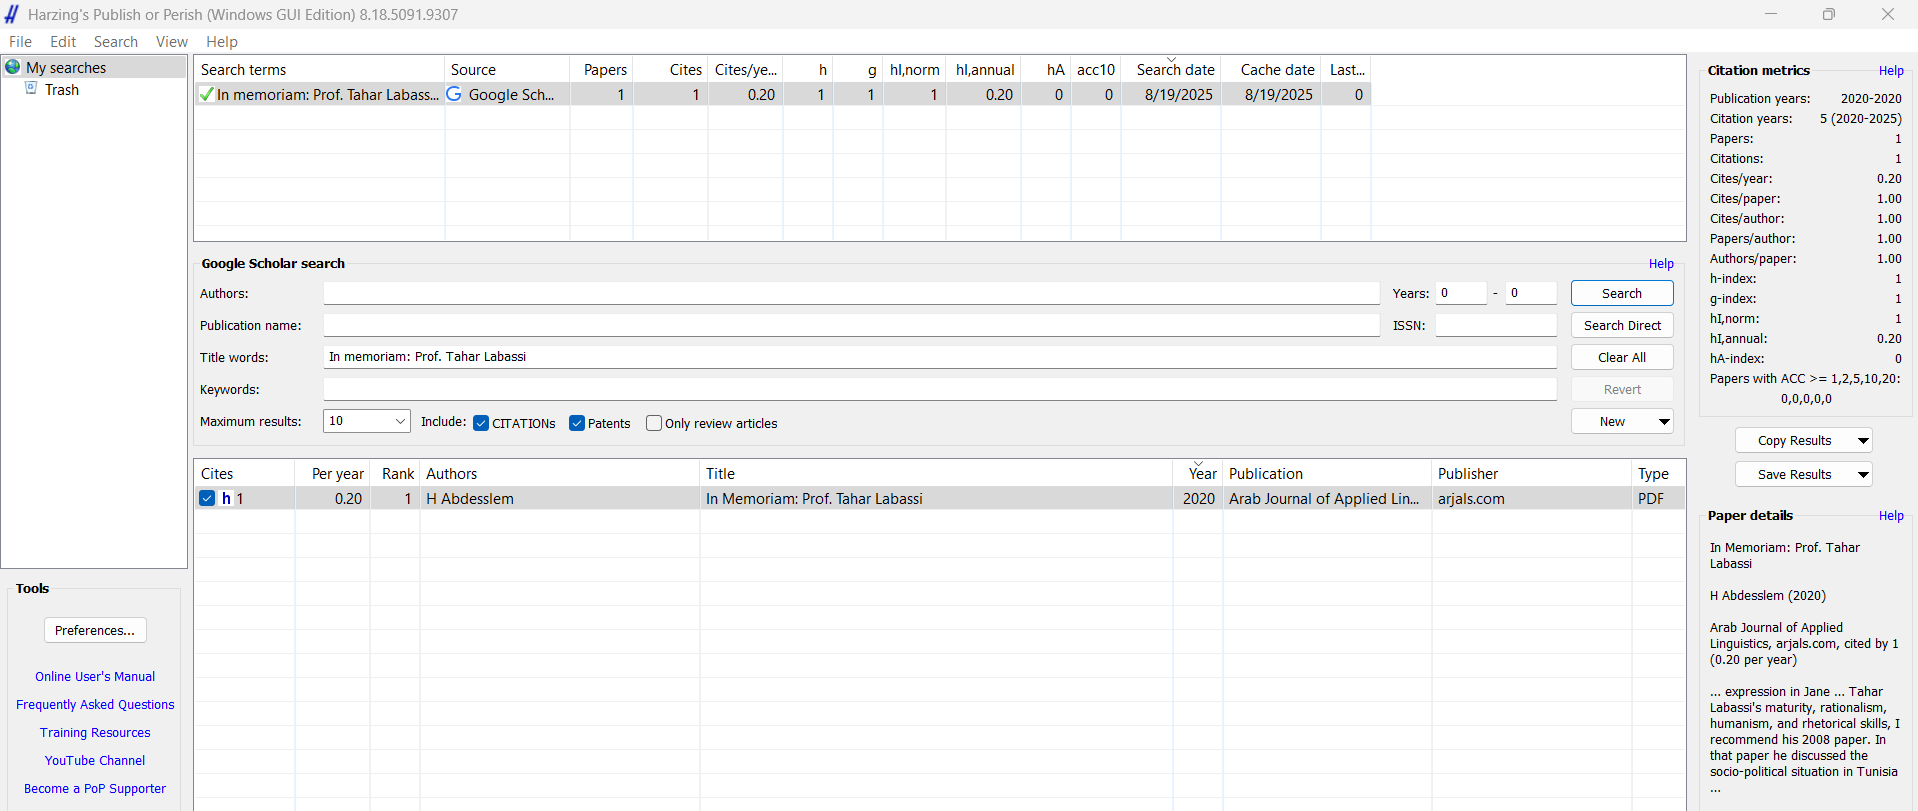
Task: Toggle the Patents include checkbox
Action: pos(577,423)
